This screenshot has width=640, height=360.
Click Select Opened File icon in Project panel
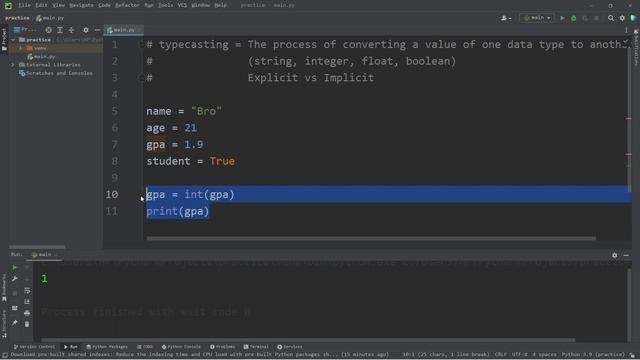pos(49,30)
